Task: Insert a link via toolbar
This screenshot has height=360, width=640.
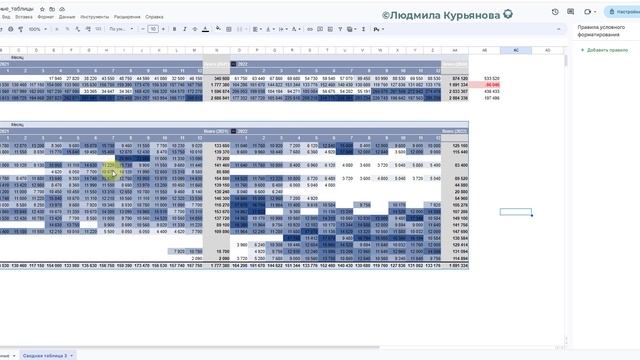Action: [x=310, y=29]
